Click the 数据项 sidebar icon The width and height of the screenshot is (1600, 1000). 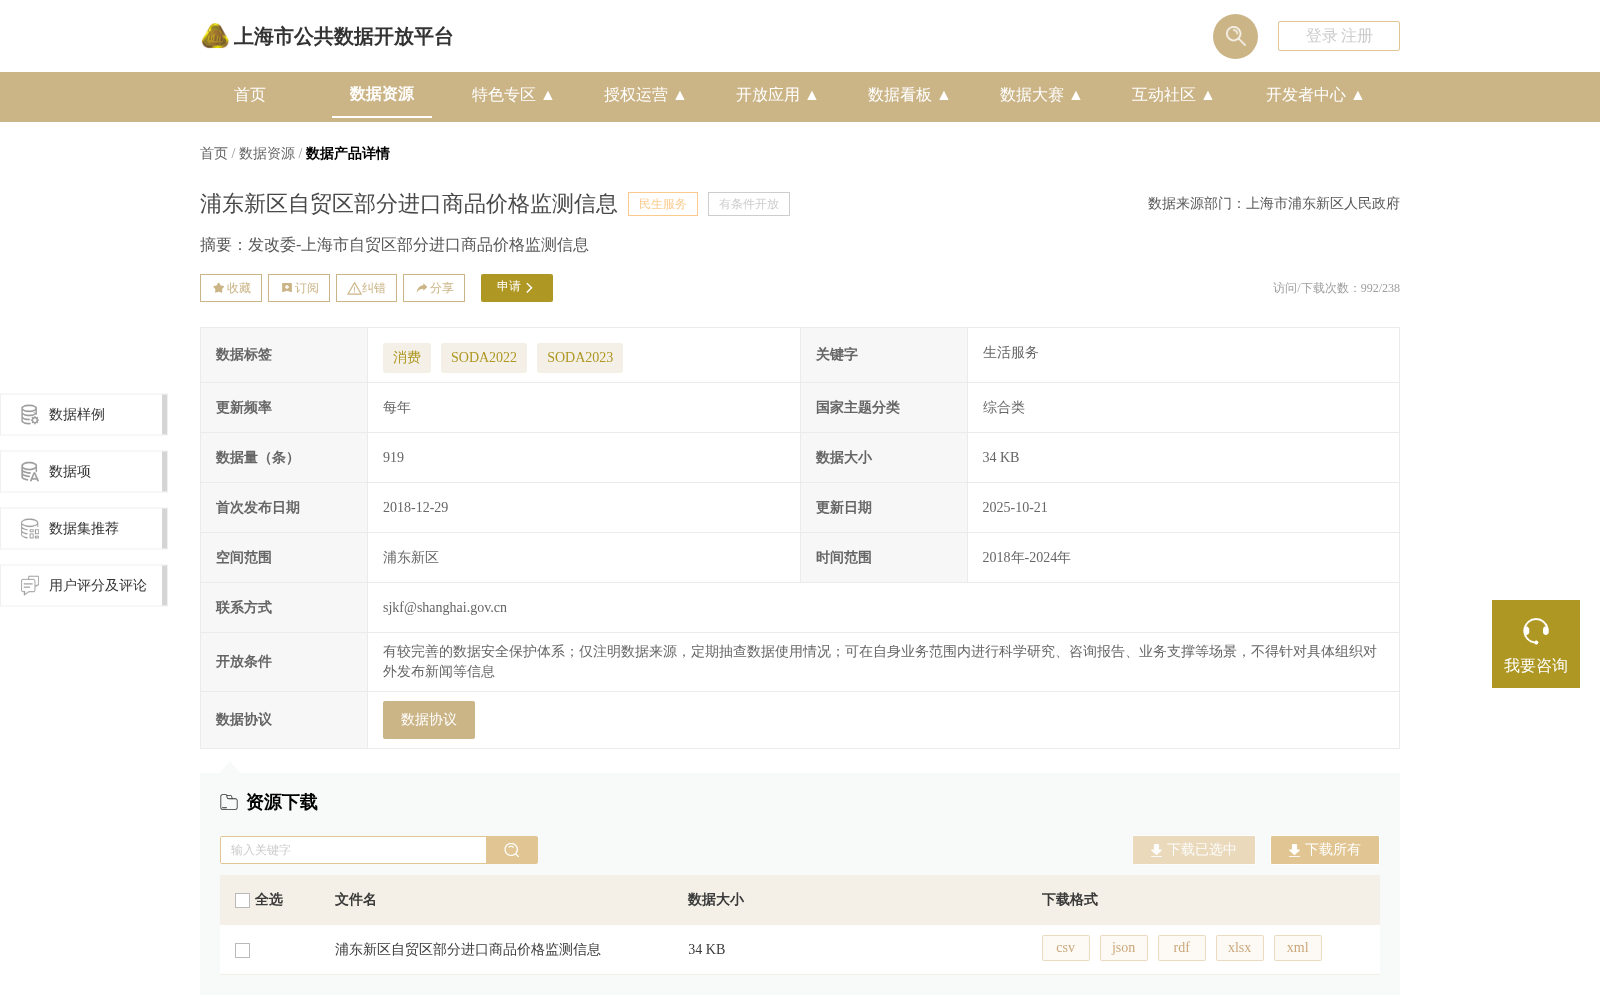click(30, 471)
